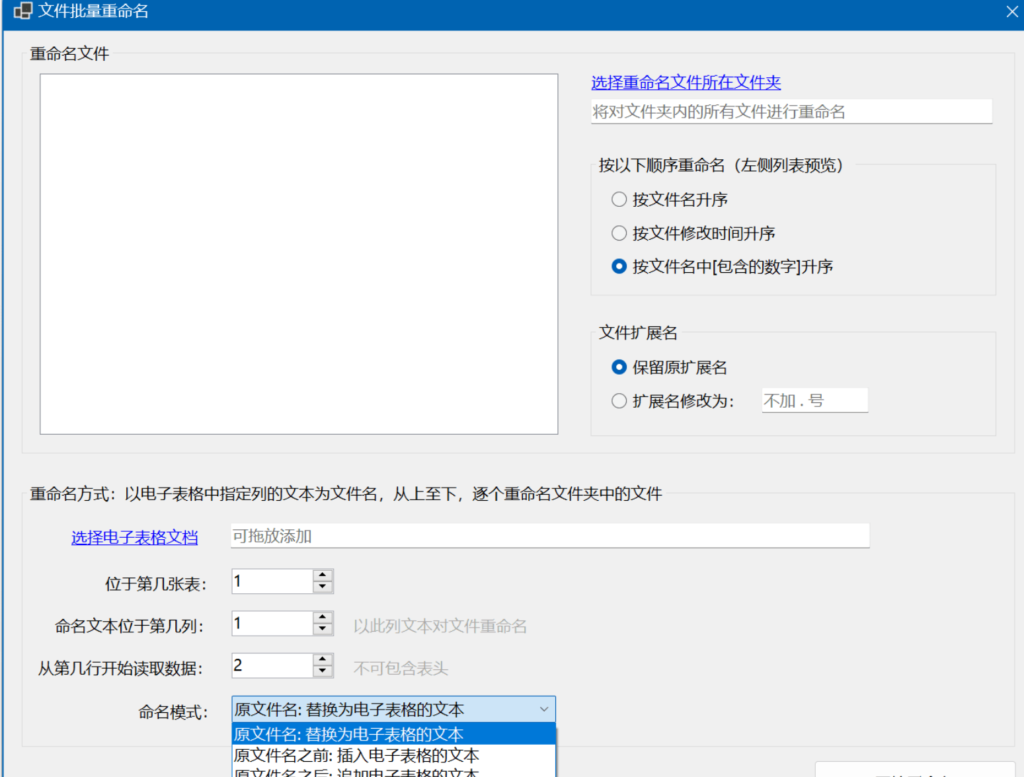This screenshot has height=777, width=1024.
Task: Click 选择电子表格文档 link
Action: pyautogui.click(x=134, y=538)
